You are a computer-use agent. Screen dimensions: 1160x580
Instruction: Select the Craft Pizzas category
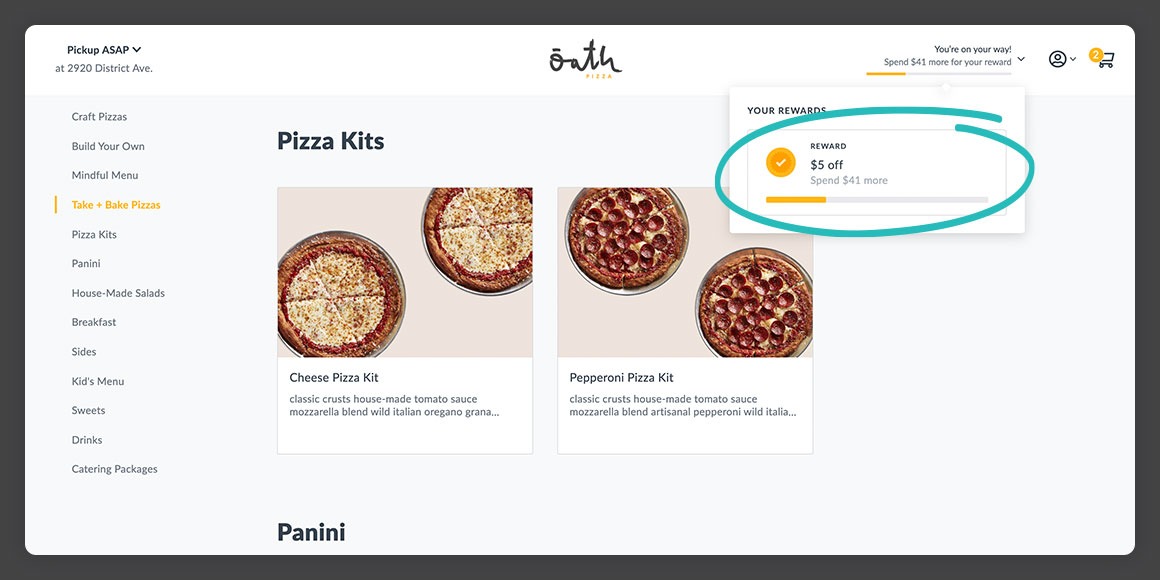[x=98, y=116]
